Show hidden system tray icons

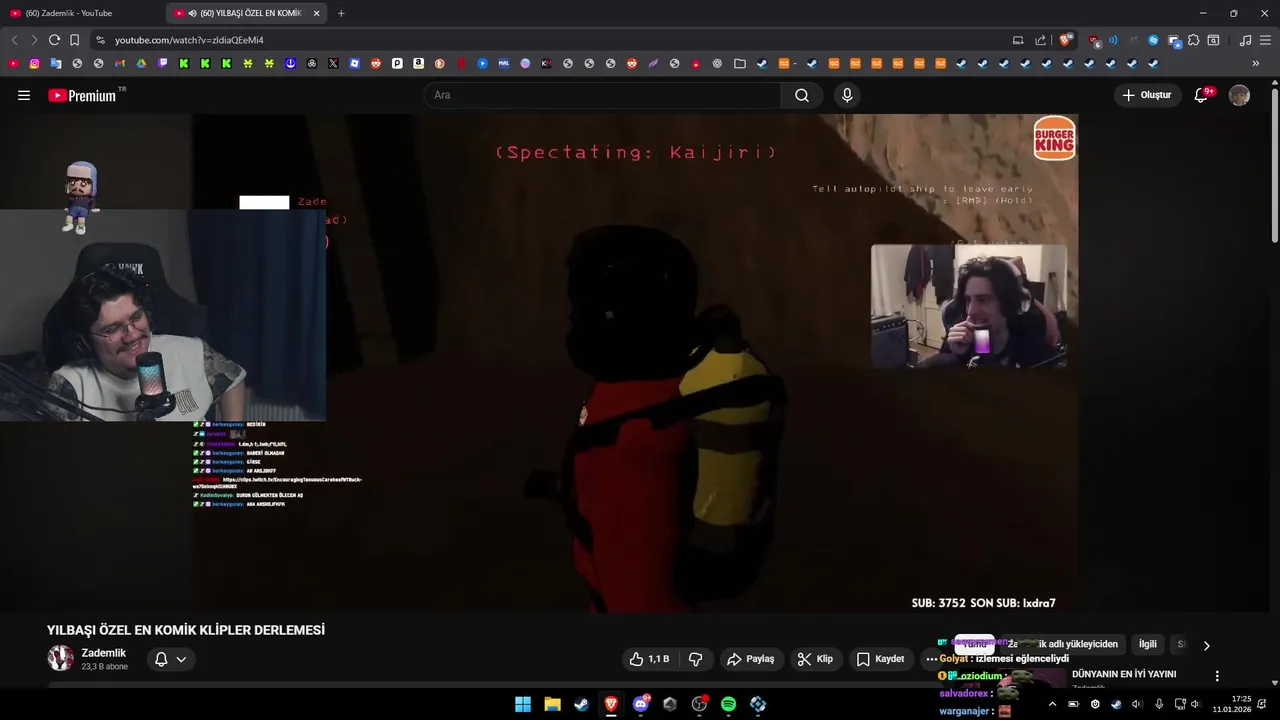tap(1052, 704)
